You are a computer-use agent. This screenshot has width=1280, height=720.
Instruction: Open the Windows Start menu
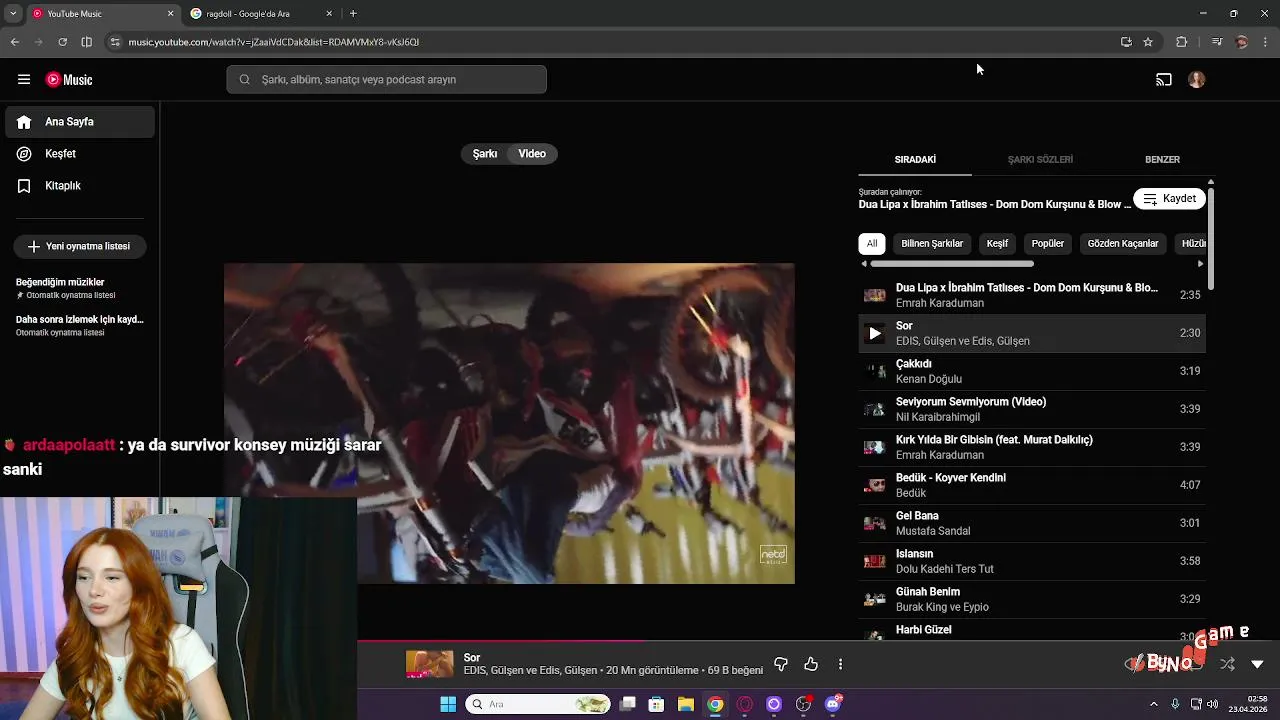click(448, 704)
